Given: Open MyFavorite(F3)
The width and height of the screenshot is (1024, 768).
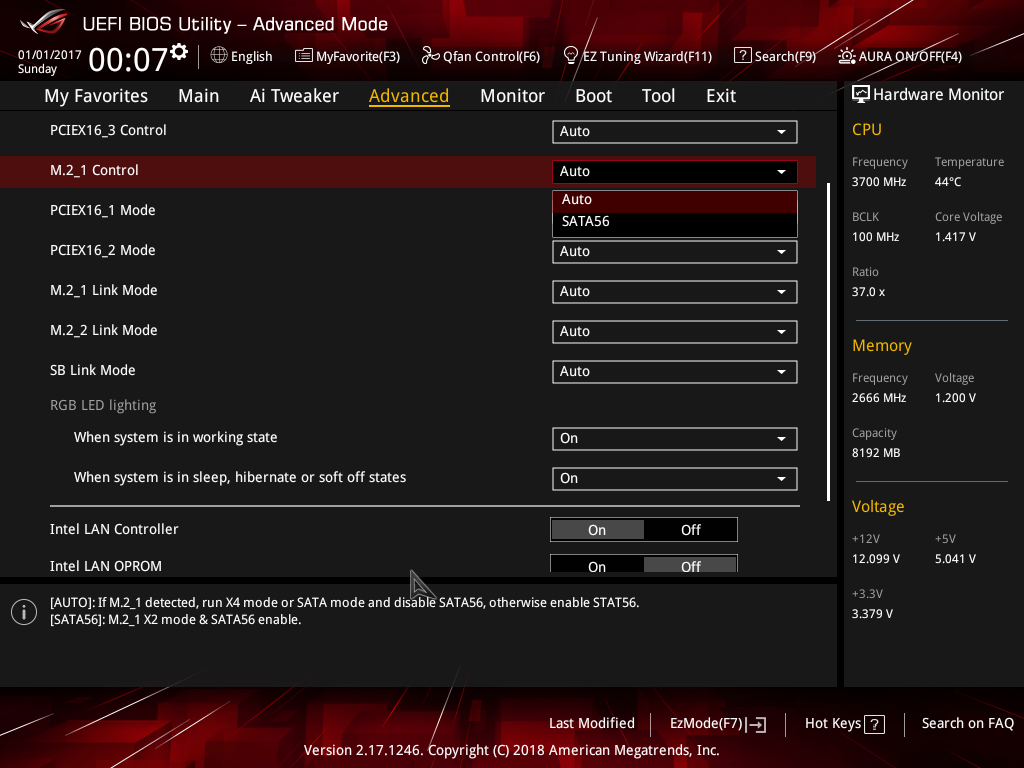Looking at the screenshot, I should [x=347, y=56].
